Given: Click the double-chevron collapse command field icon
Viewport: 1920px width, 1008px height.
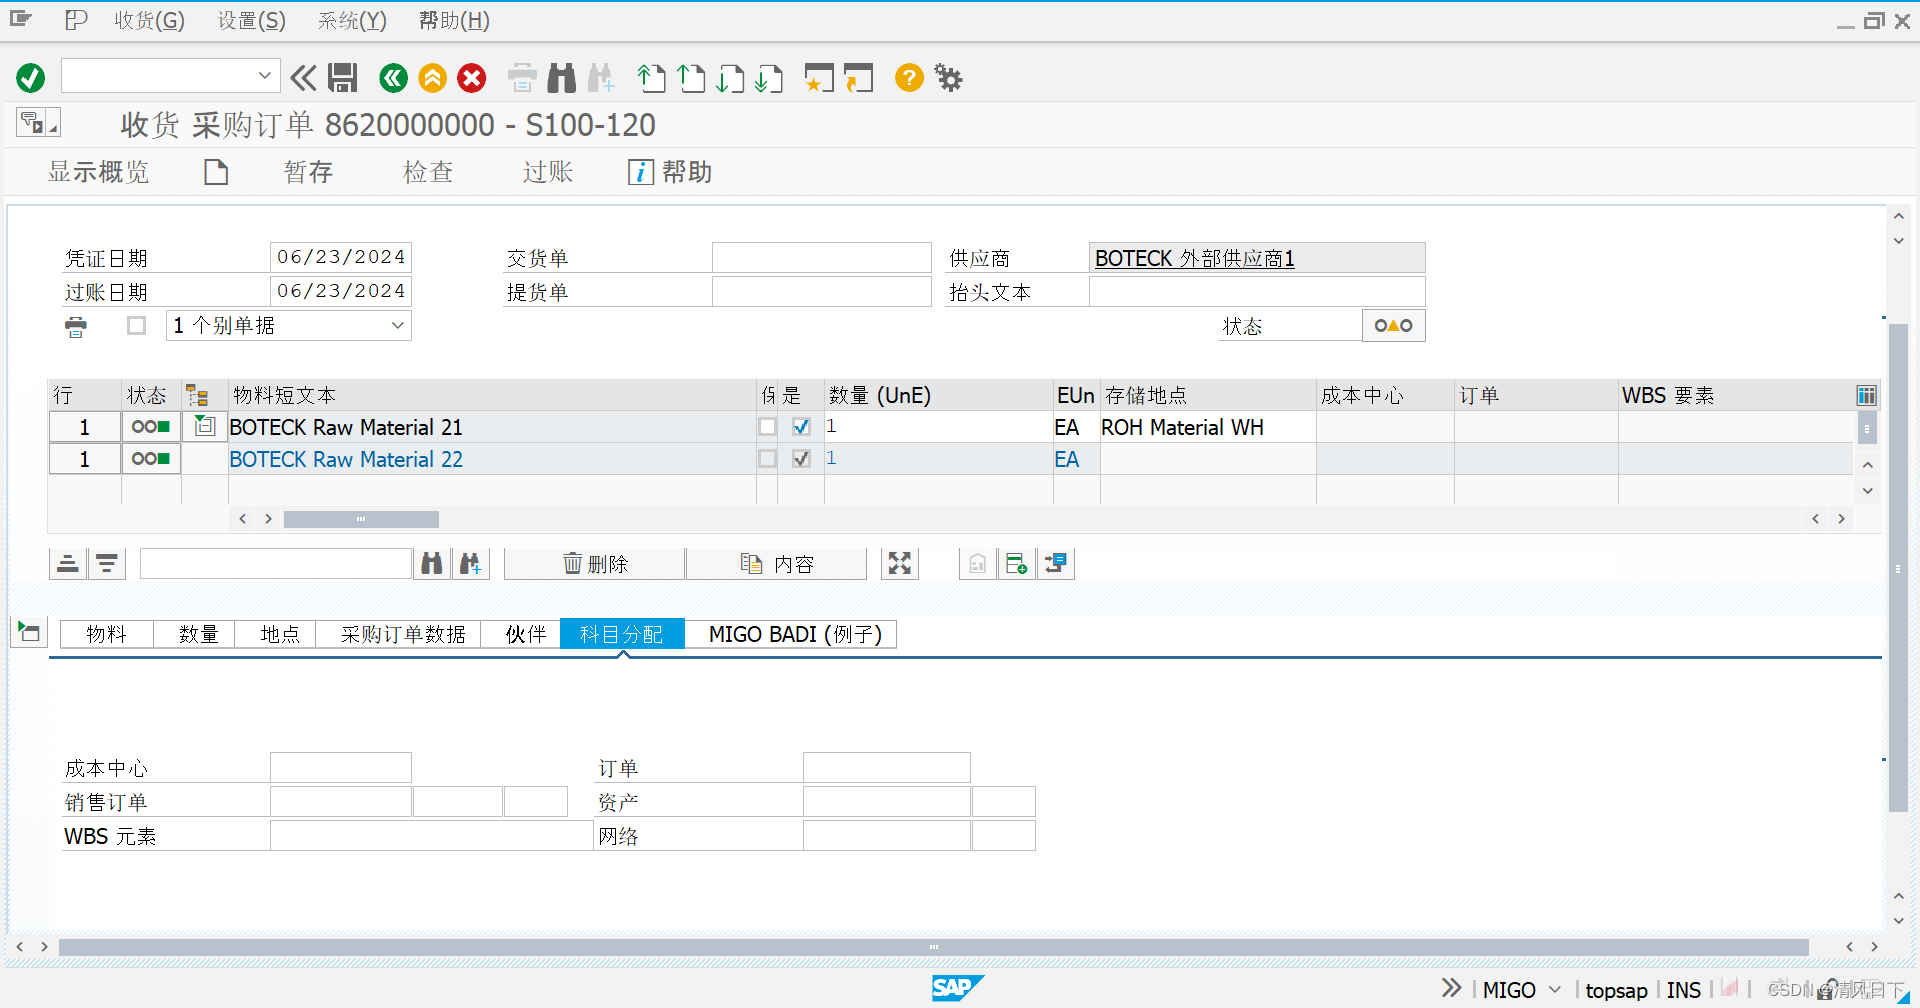Looking at the screenshot, I should pos(303,78).
